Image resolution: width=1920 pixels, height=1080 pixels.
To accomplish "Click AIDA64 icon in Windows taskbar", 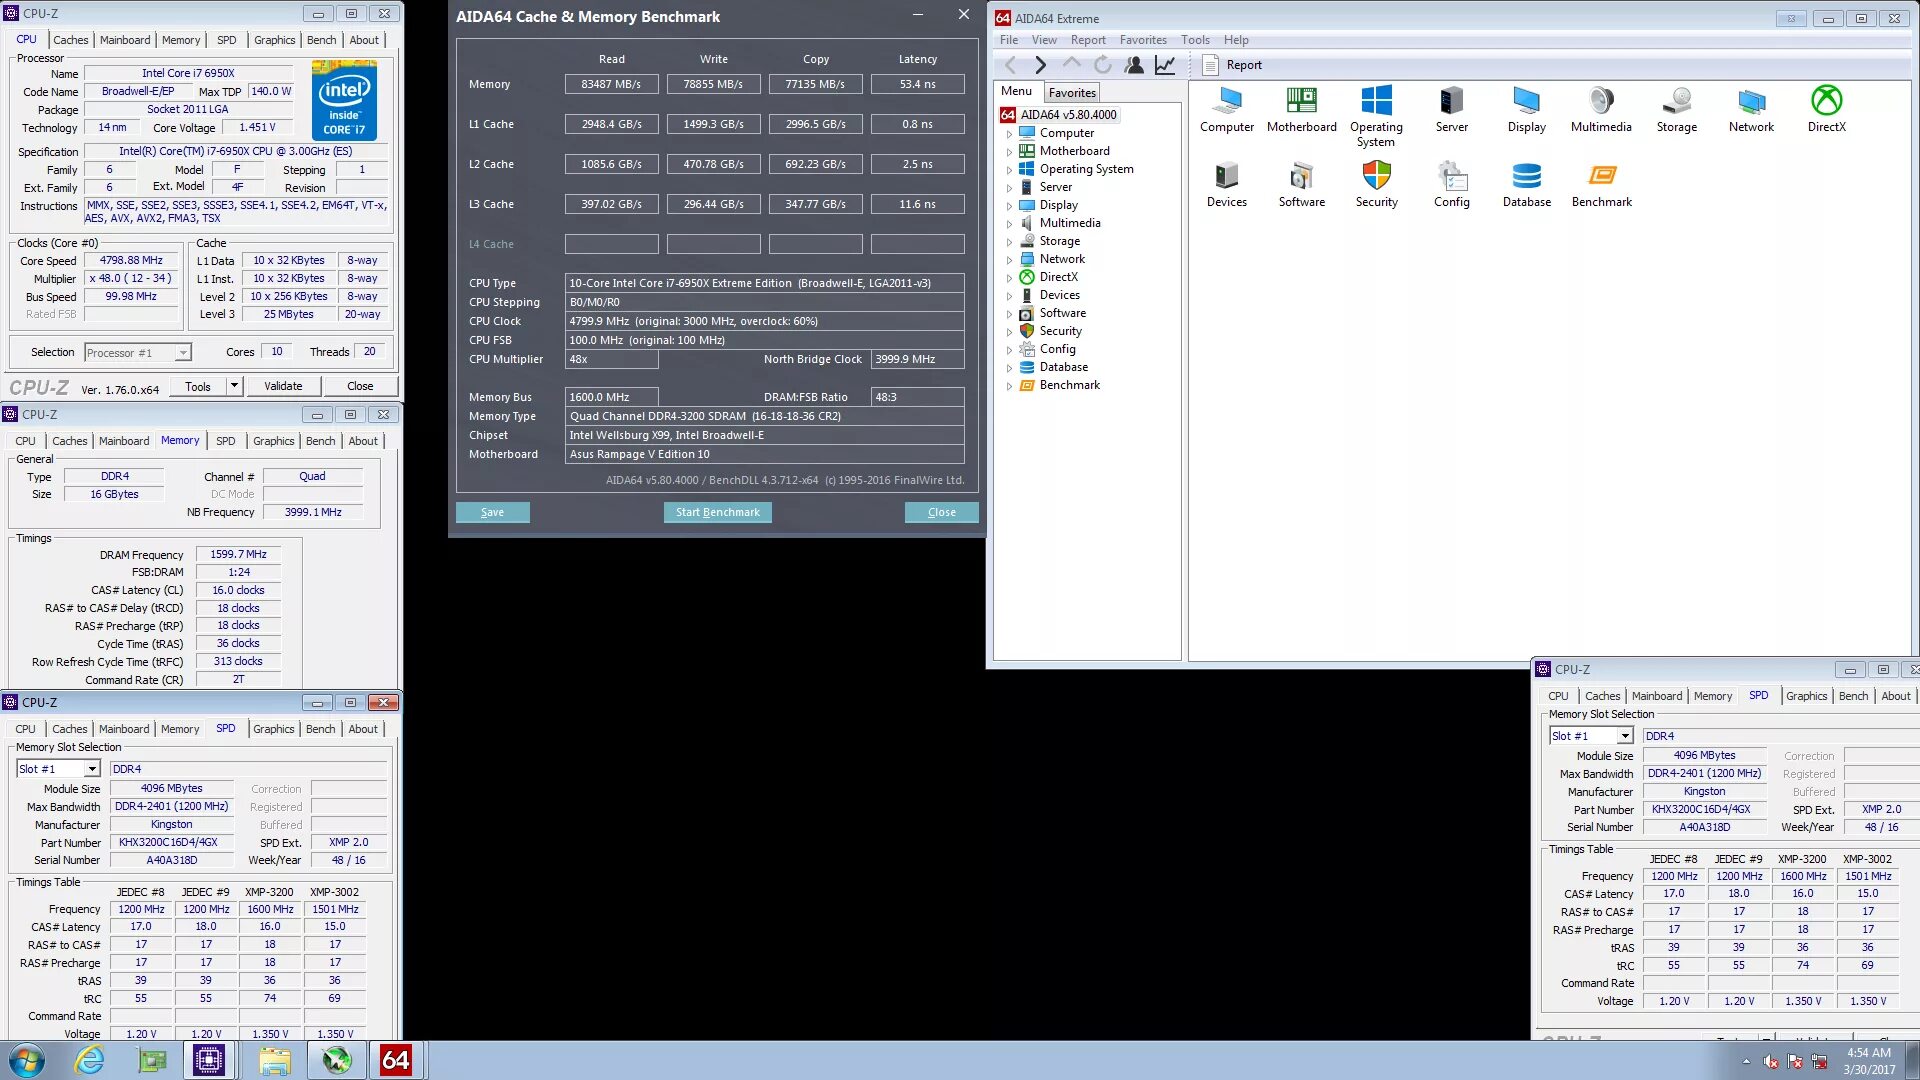I will (x=395, y=1060).
